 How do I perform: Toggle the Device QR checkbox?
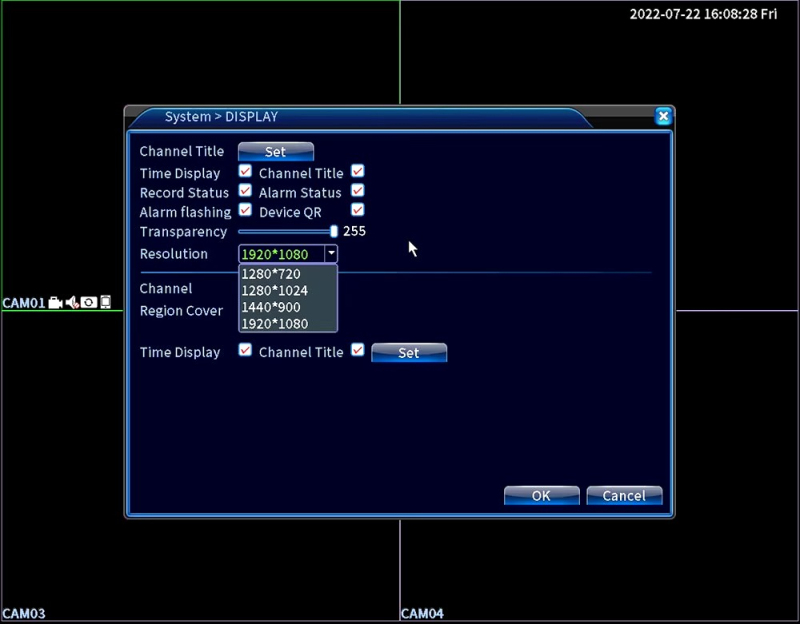(358, 210)
